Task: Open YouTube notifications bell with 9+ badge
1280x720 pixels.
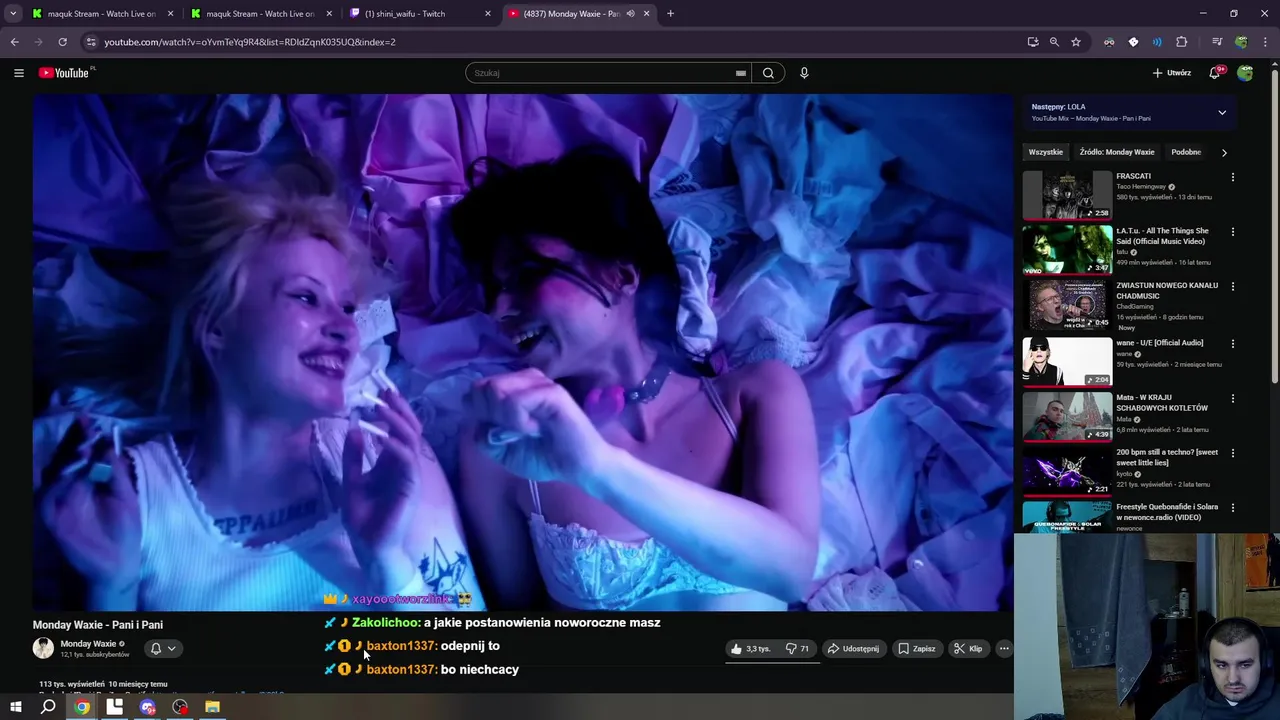Action: (1215, 73)
